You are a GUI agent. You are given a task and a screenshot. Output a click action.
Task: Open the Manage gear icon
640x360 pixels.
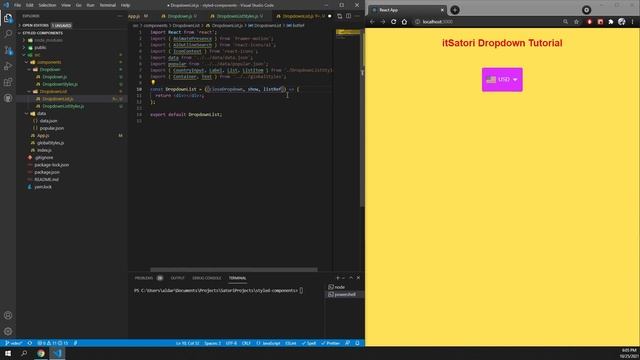coord(8,331)
